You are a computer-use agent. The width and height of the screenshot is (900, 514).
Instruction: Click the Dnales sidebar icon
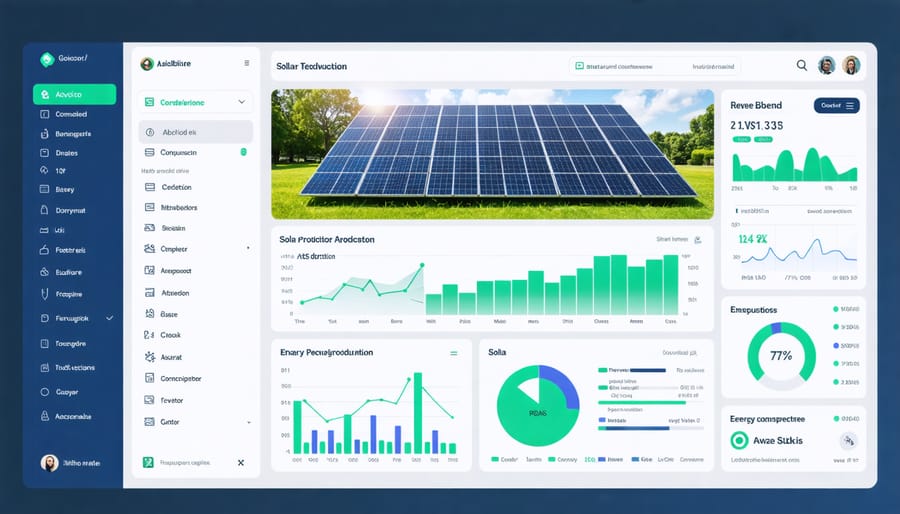point(44,153)
